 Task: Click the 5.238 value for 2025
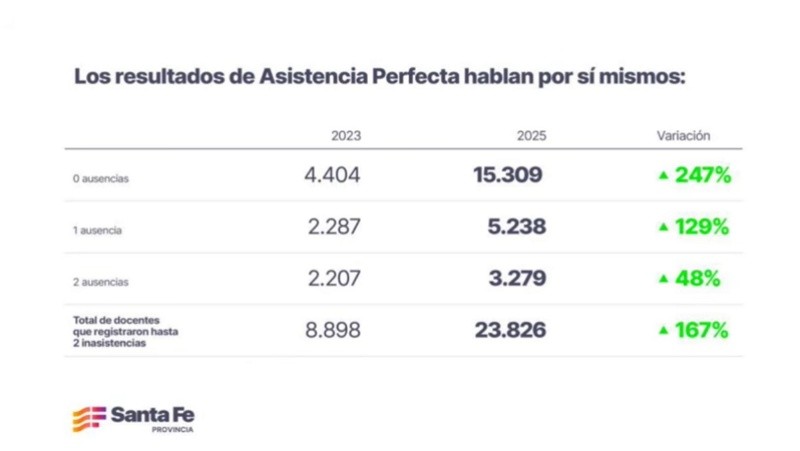click(x=512, y=228)
